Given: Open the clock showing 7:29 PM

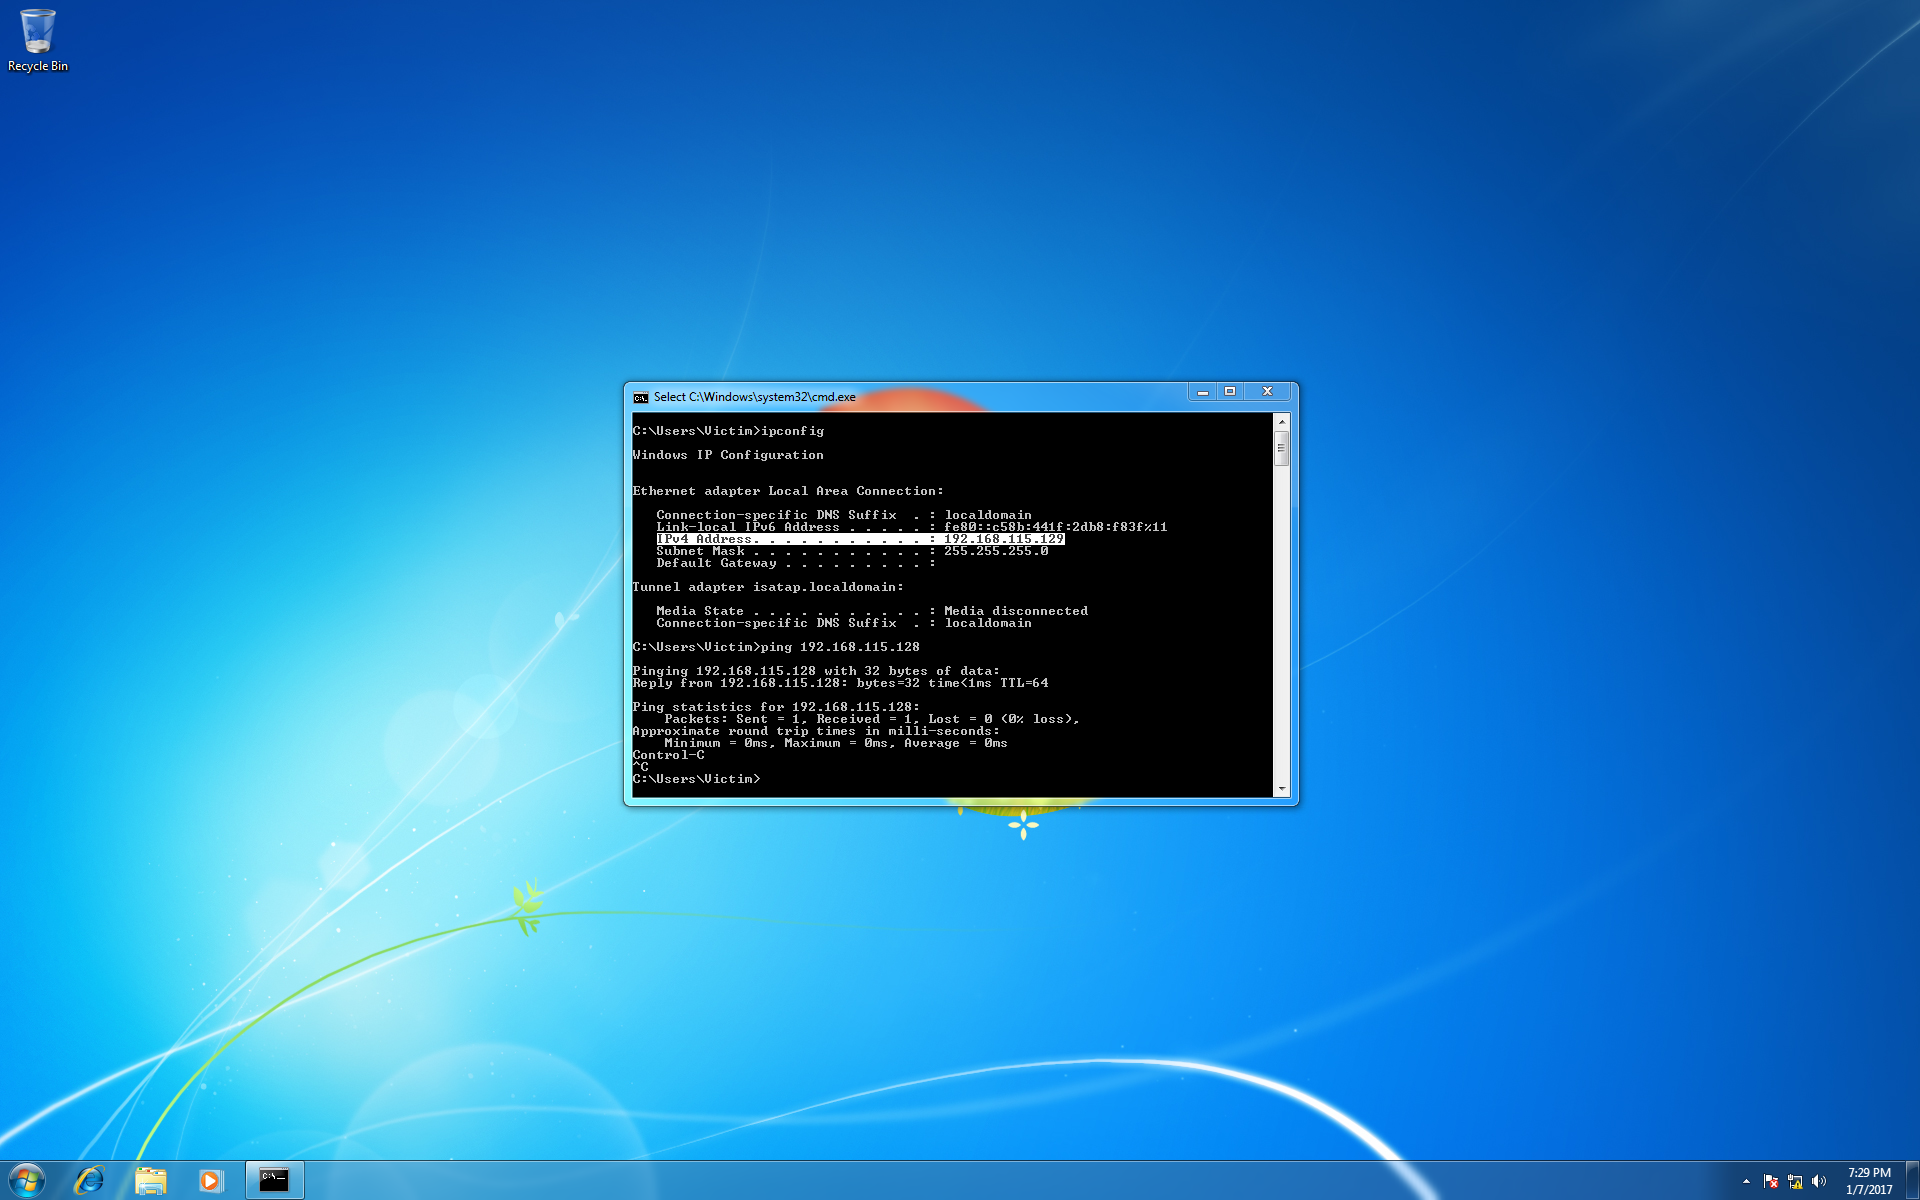Looking at the screenshot, I should coord(1869,1181).
